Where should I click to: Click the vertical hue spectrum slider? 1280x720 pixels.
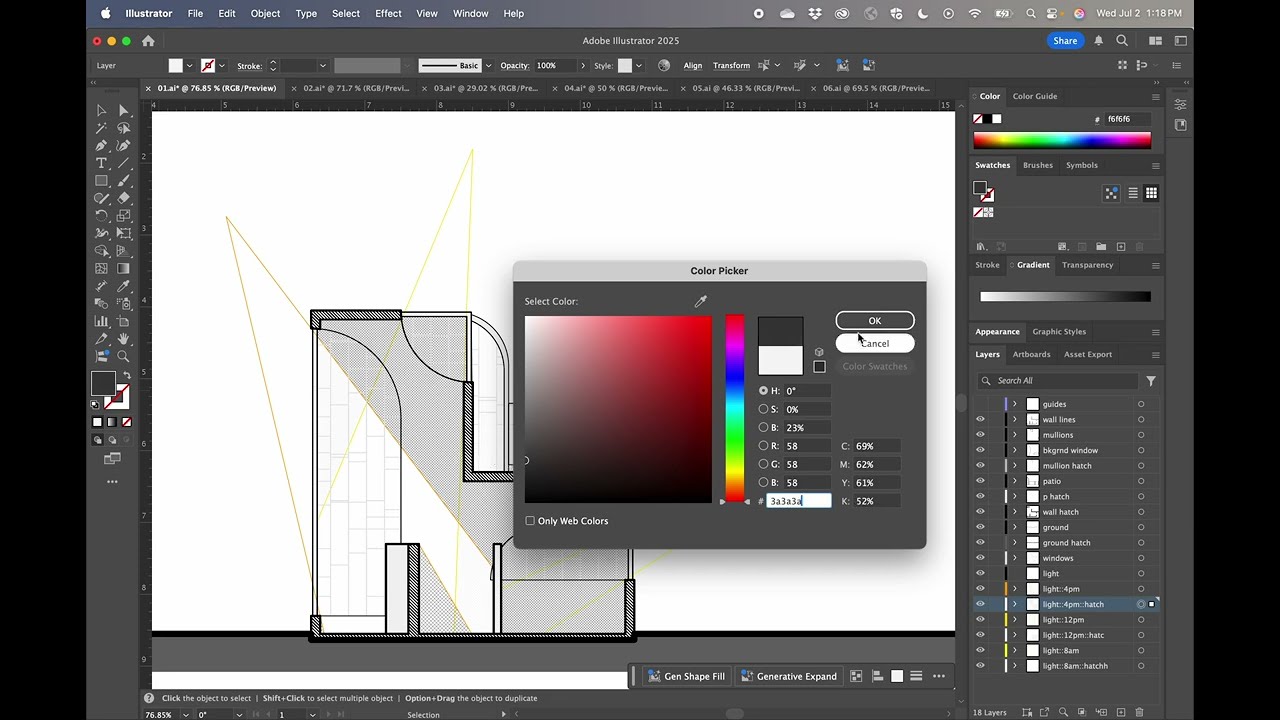(x=735, y=408)
